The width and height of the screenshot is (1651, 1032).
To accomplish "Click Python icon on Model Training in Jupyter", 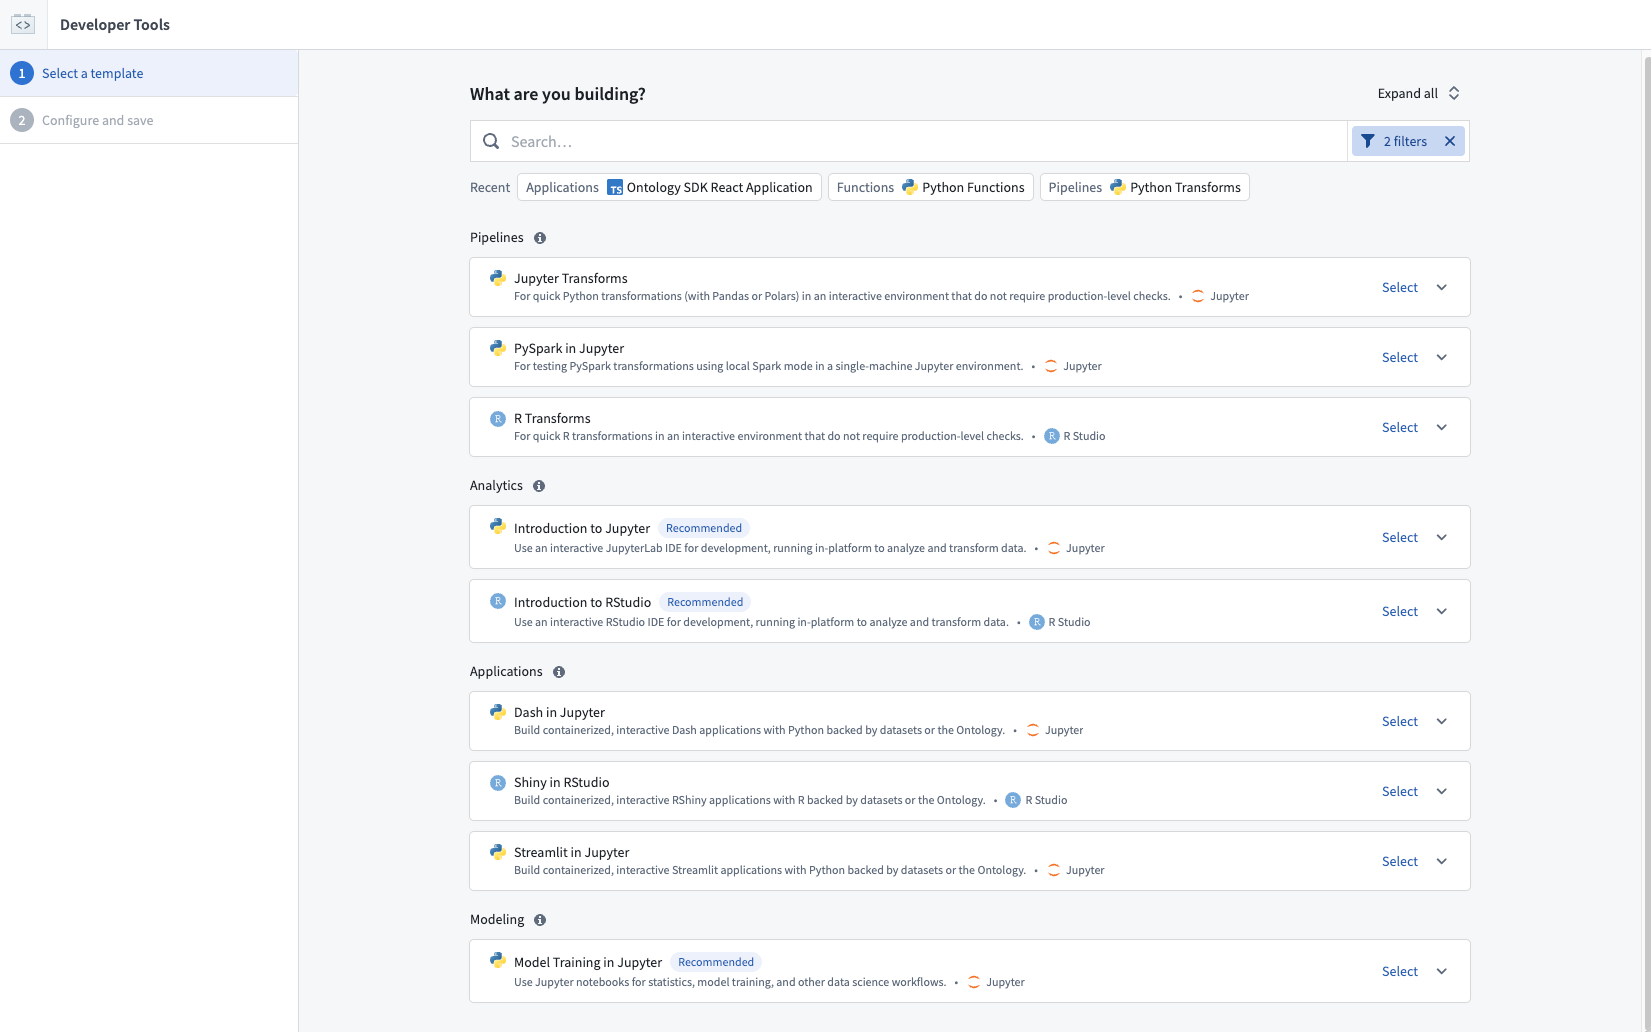I will (498, 960).
